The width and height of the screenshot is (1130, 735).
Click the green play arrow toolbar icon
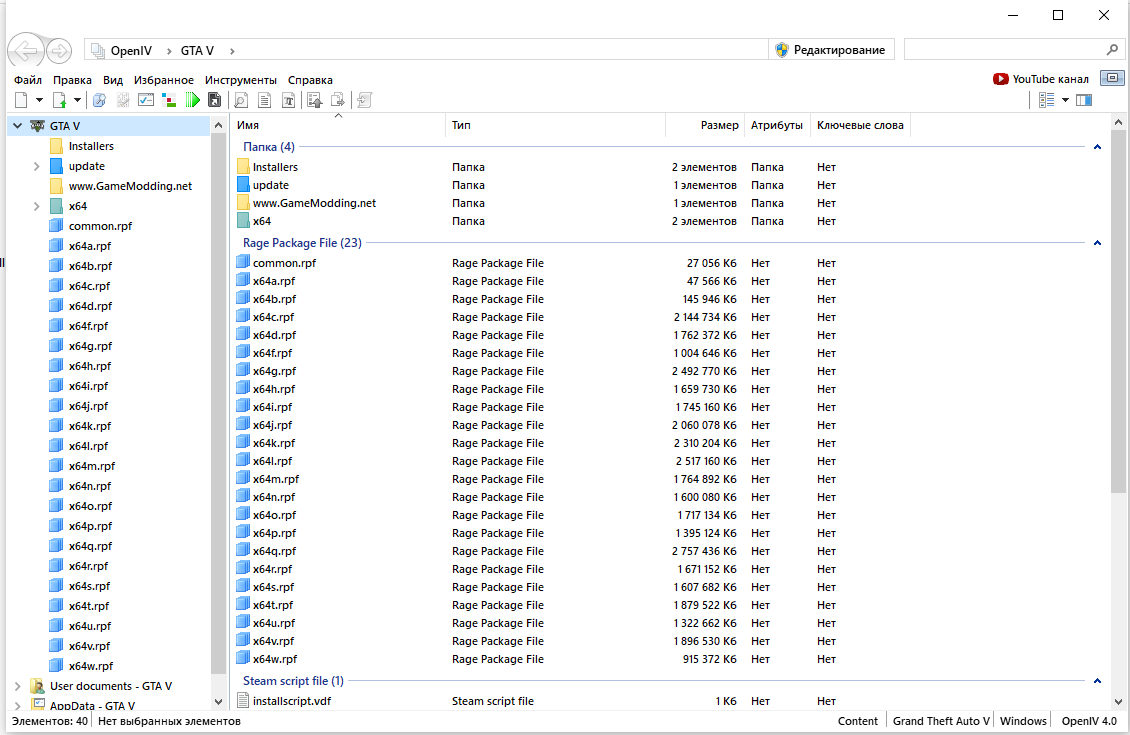(192, 100)
